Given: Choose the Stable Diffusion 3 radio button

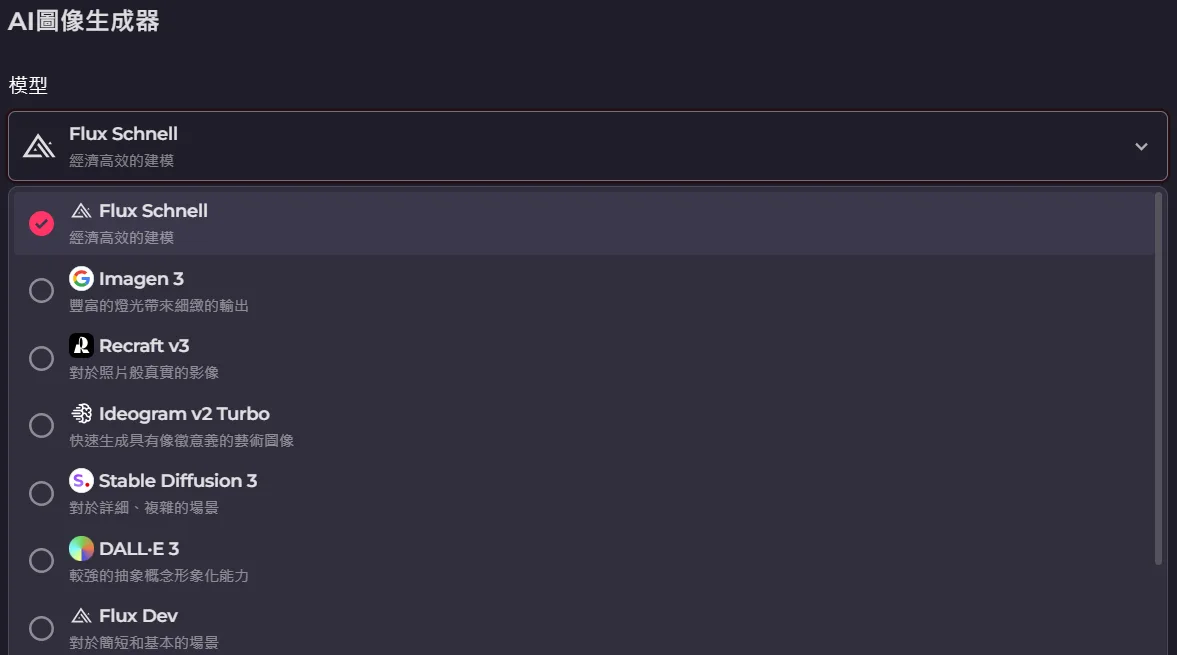Looking at the screenshot, I should 41,493.
